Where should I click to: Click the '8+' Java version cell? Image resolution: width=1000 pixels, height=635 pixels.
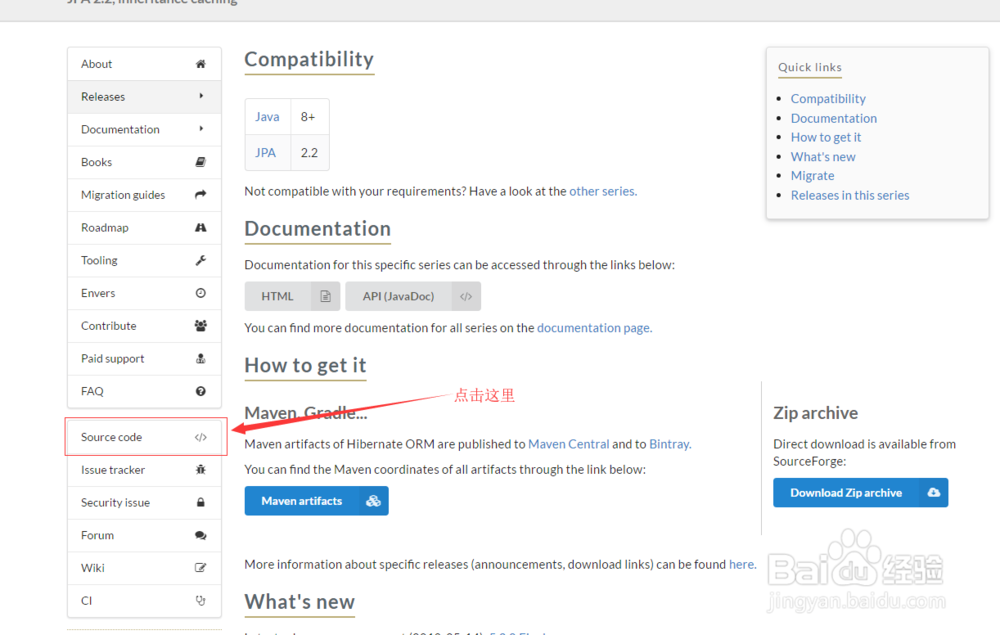(x=309, y=117)
